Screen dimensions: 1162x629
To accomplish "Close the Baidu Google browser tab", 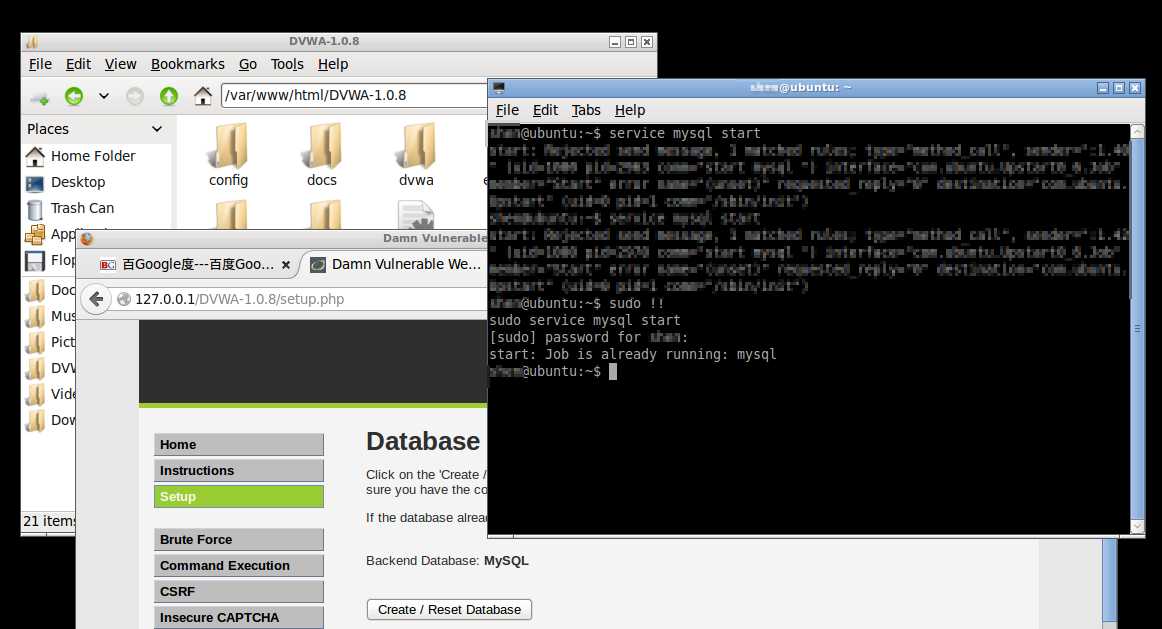I will (286, 264).
